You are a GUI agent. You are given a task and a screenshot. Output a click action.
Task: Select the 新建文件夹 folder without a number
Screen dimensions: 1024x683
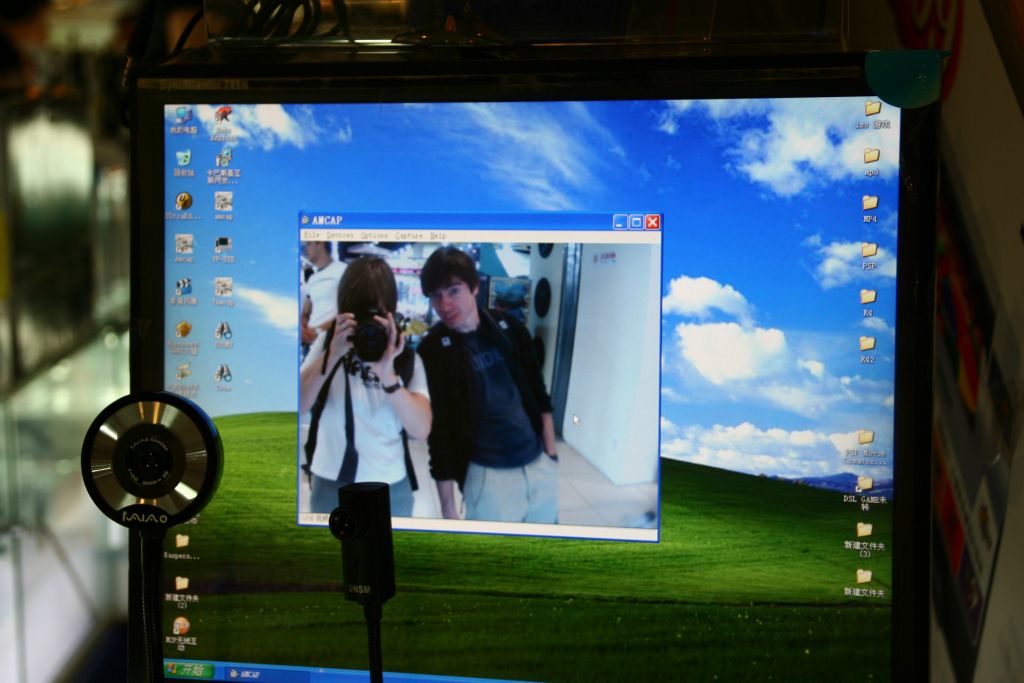pyautogui.click(x=864, y=583)
